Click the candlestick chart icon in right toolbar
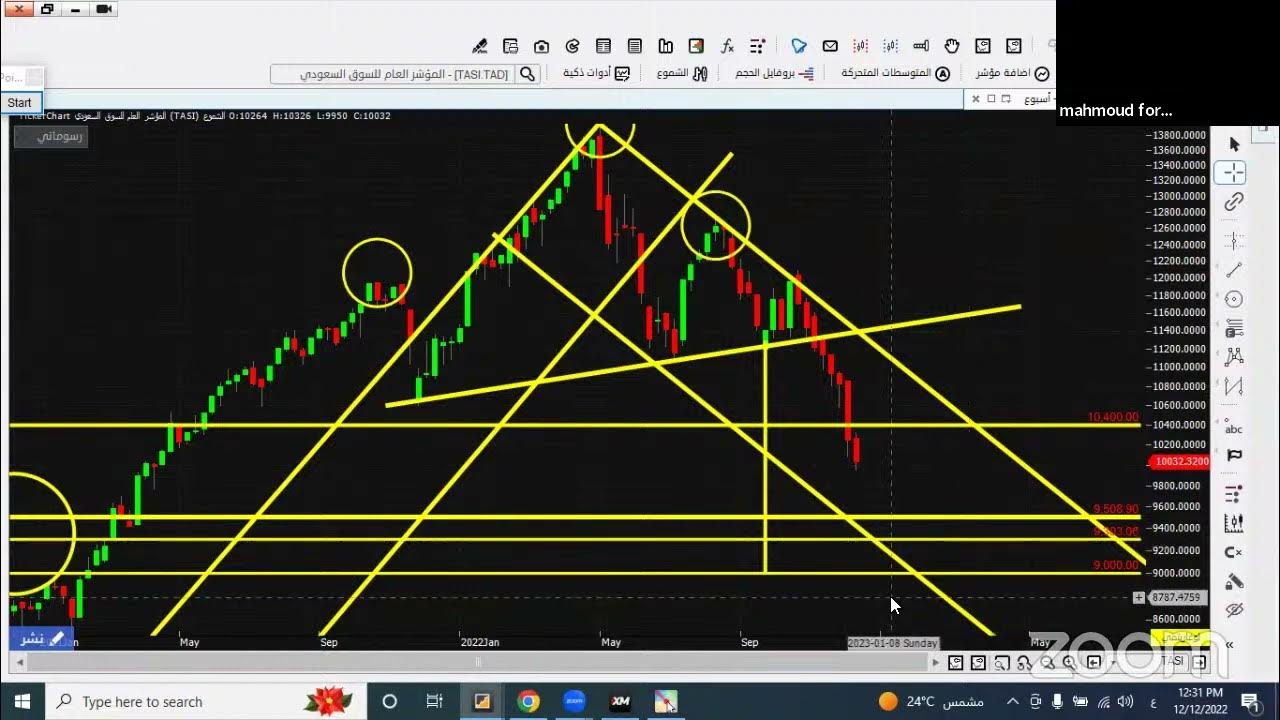 [1234, 523]
